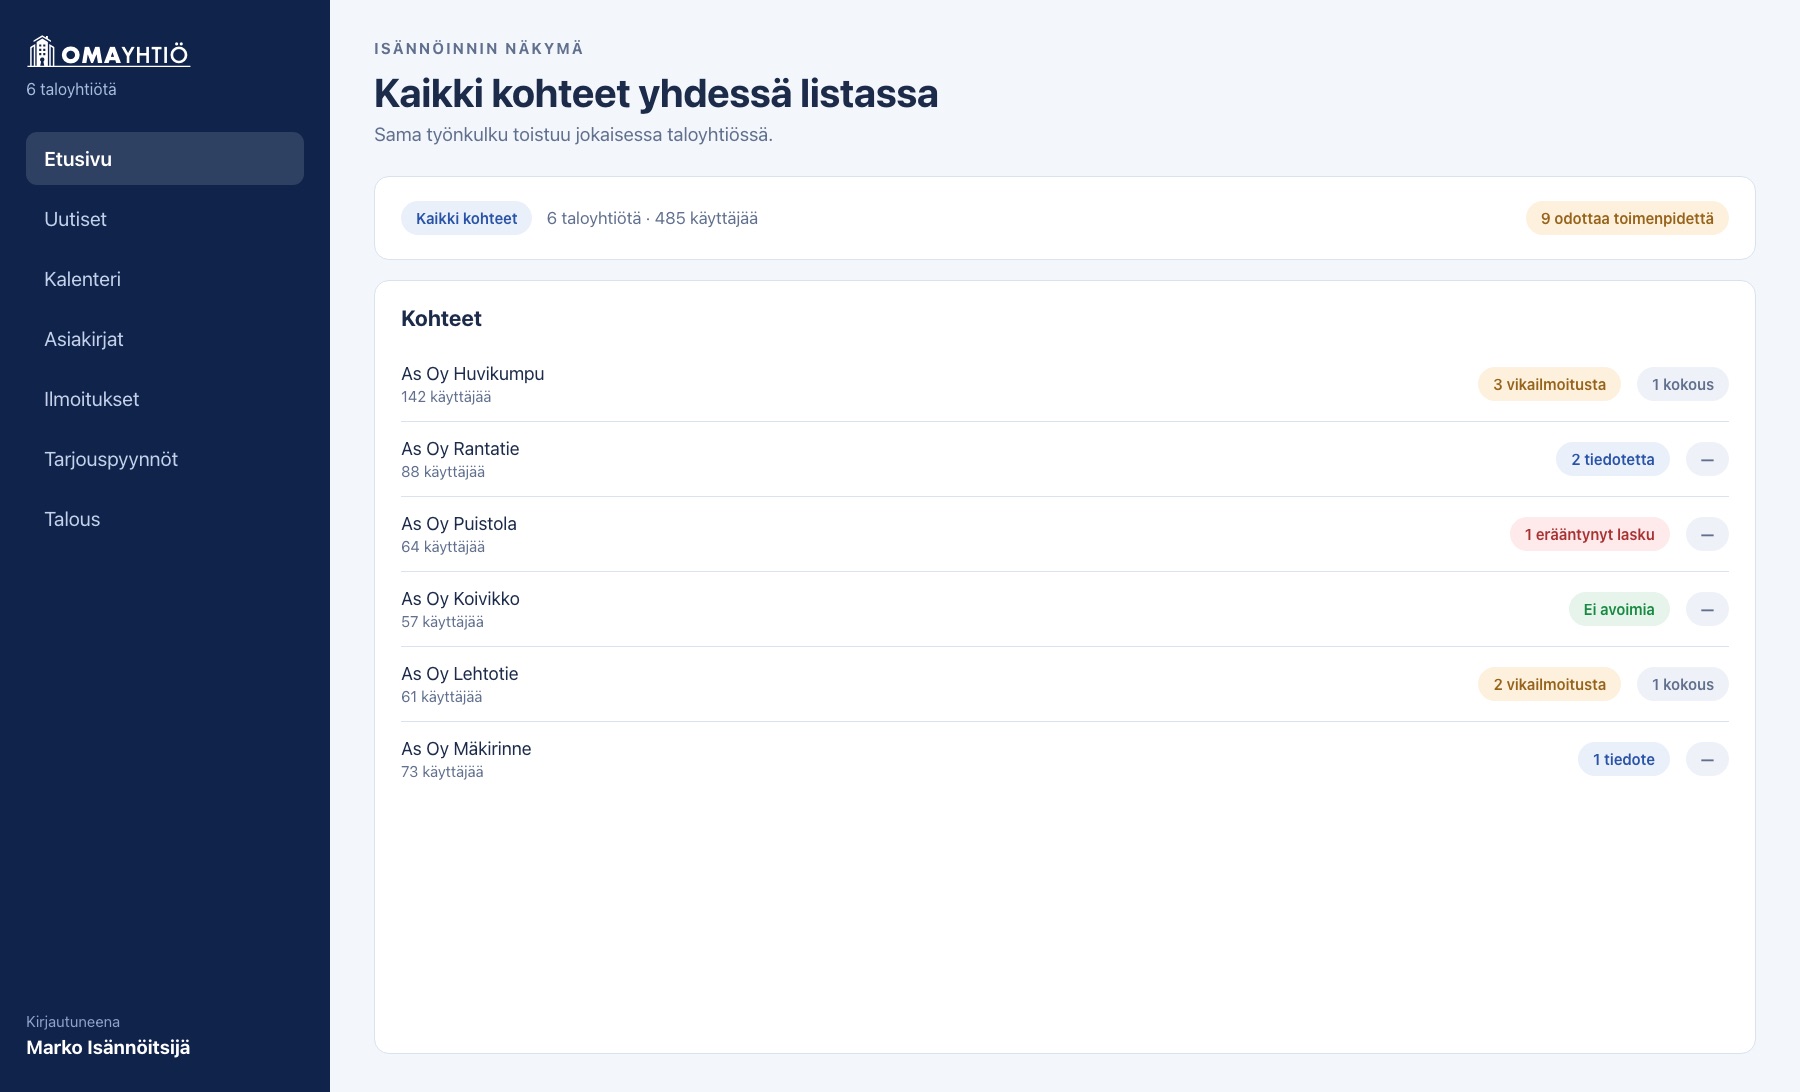Viewport: 1800px width, 1092px height.
Task: Navigate to Tarjouspyynnöt
Action: pos(165,458)
